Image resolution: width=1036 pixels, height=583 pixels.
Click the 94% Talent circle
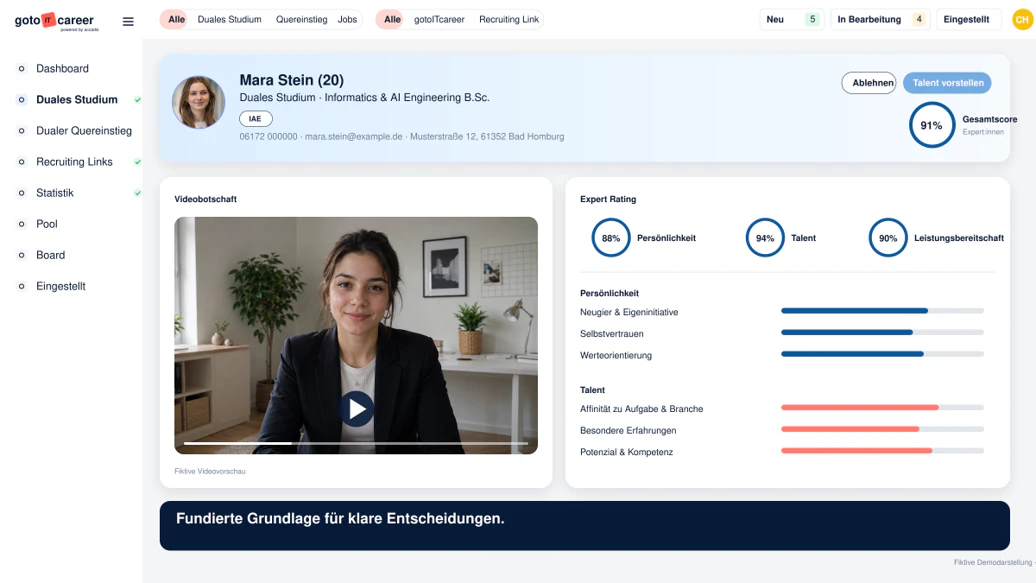coord(764,238)
